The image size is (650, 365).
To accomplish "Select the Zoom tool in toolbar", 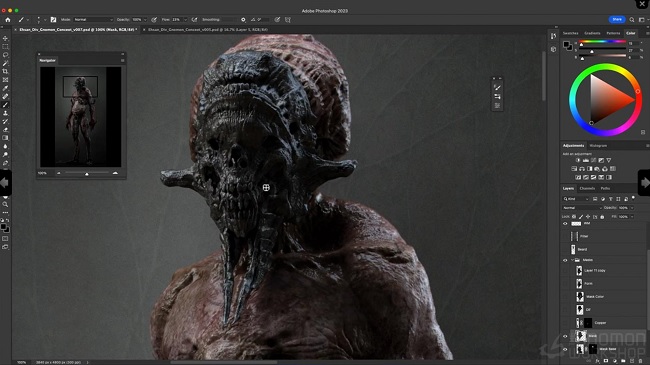I will (5, 204).
